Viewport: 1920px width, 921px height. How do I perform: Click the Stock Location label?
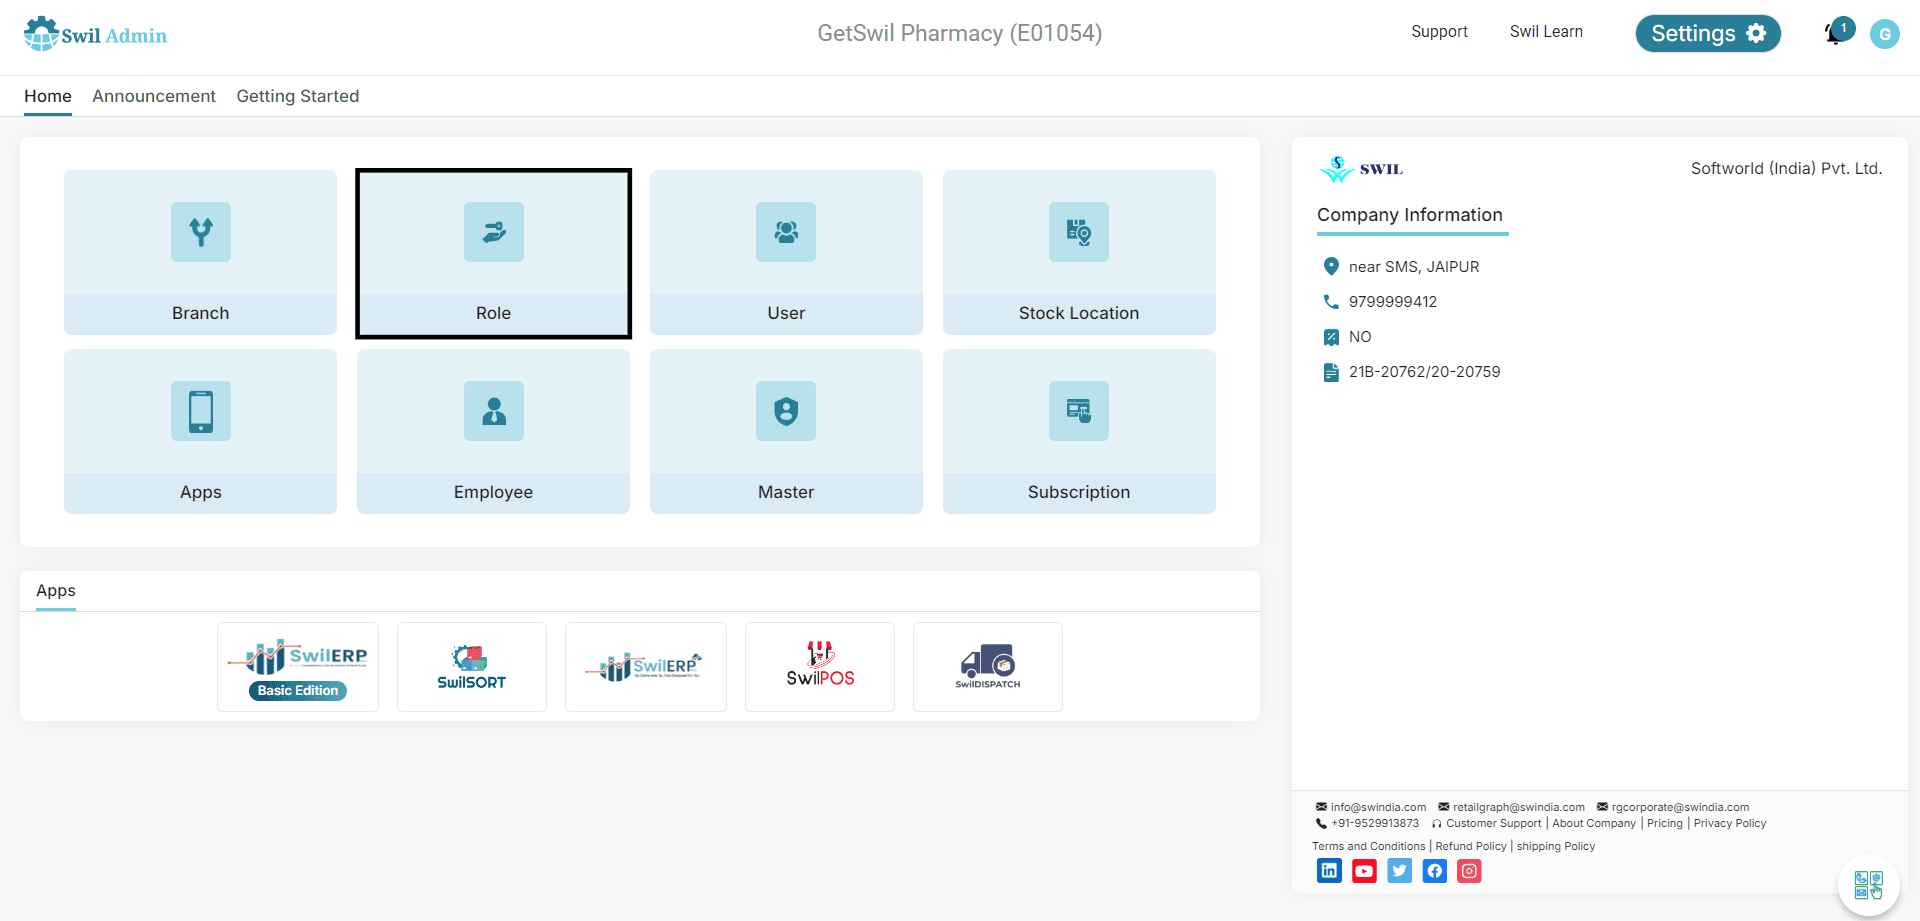pos(1079,313)
